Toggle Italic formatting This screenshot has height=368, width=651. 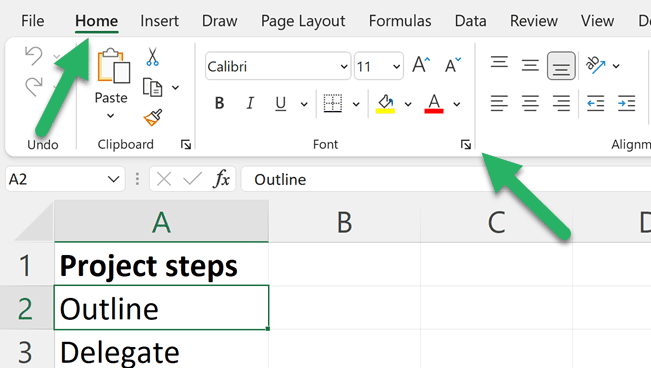point(250,103)
